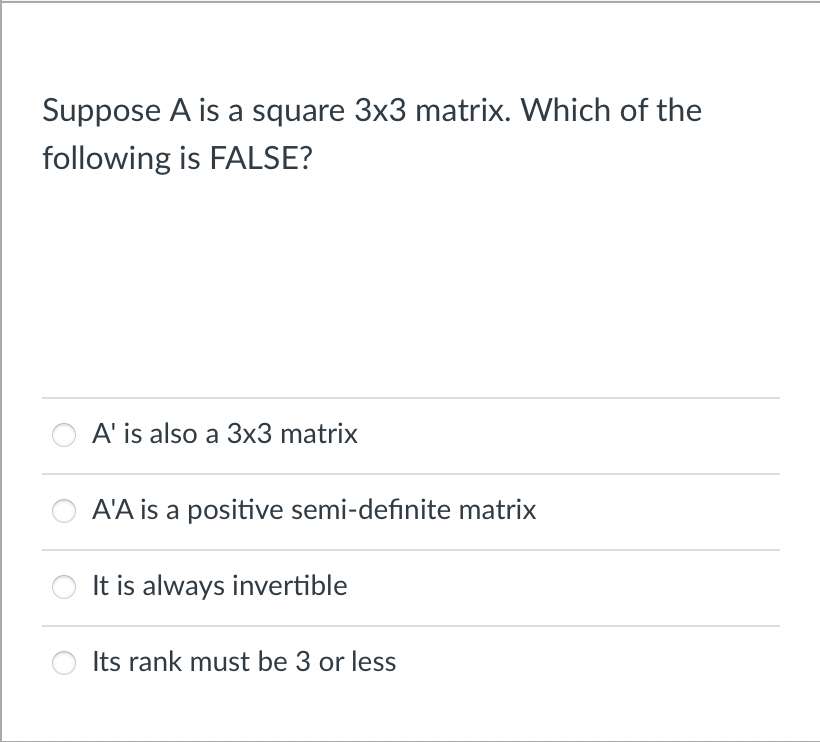Pick the "Its rank must be 3 or less" radio button
The height and width of the screenshot is (742, 820).
coord(64,663)
